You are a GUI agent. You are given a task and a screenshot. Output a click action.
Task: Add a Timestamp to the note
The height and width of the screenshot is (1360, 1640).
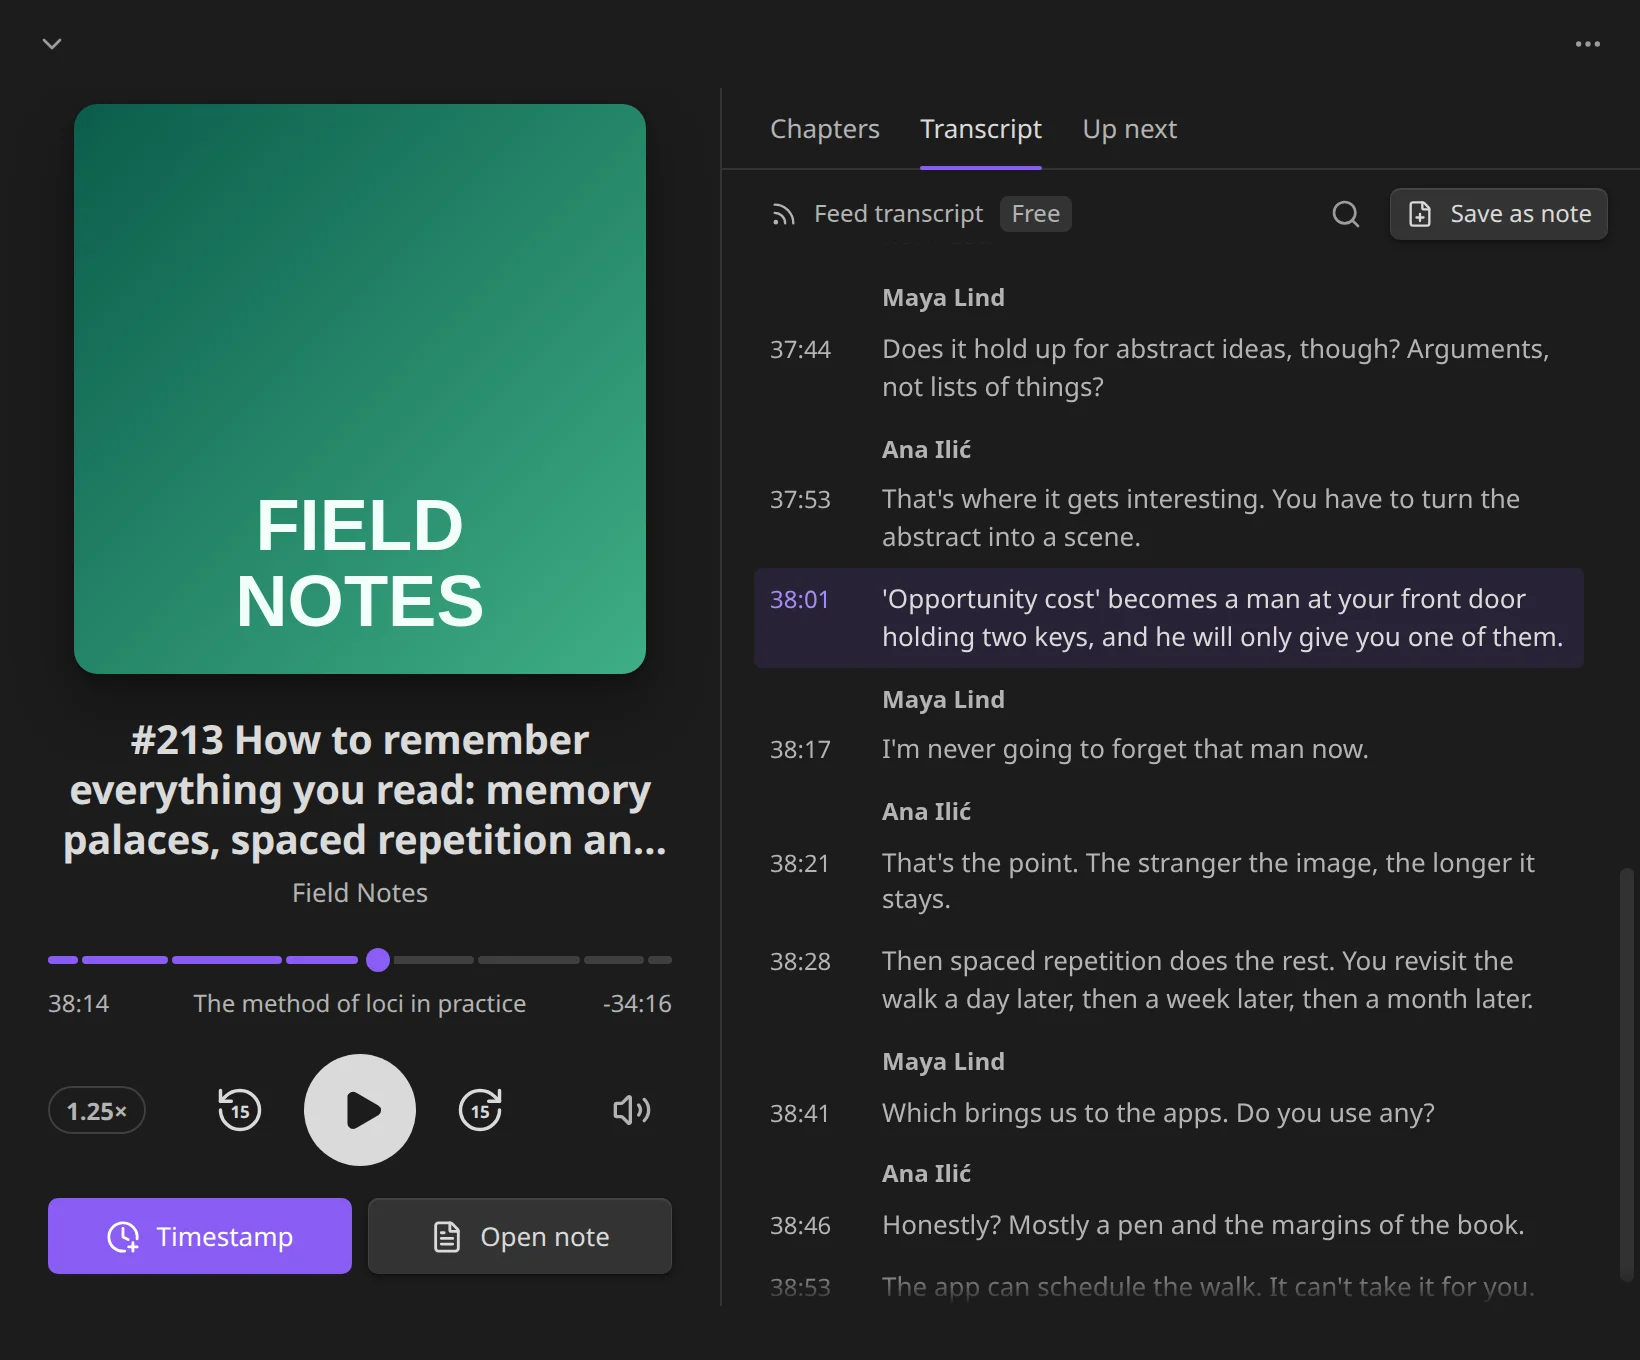200,1236
